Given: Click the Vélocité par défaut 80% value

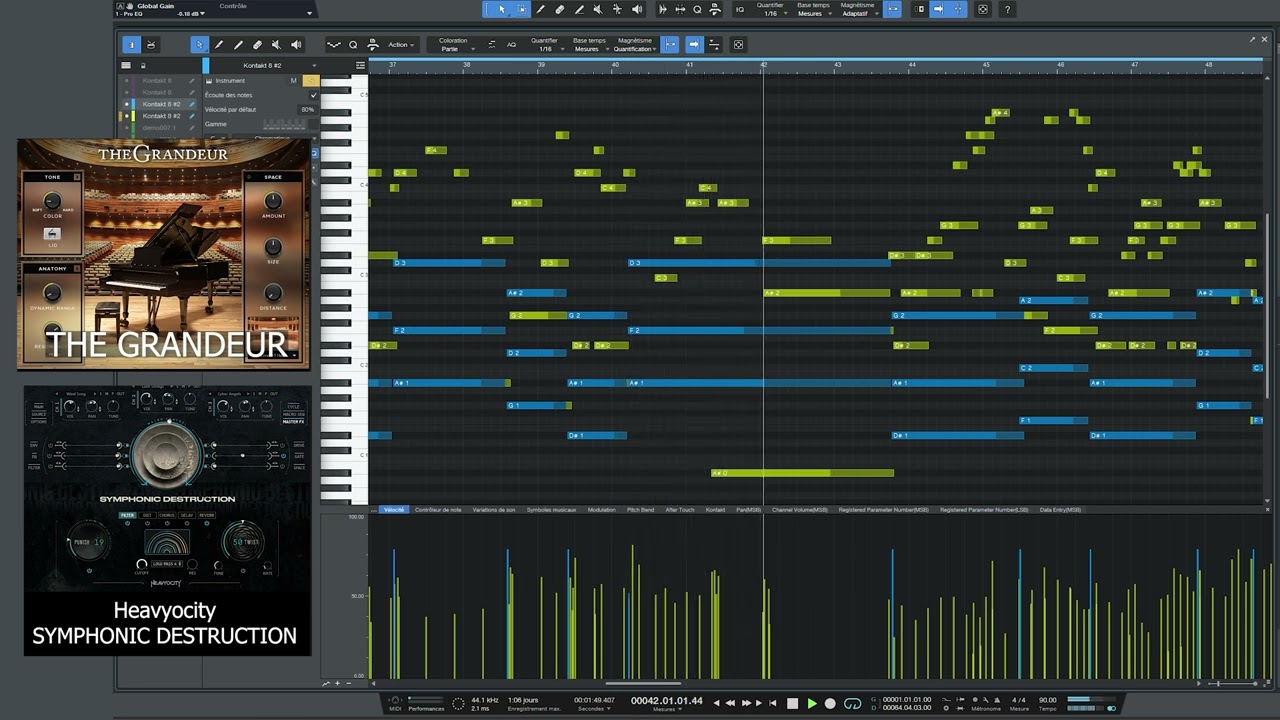Looking at the screenshot, I should point(307,109).
